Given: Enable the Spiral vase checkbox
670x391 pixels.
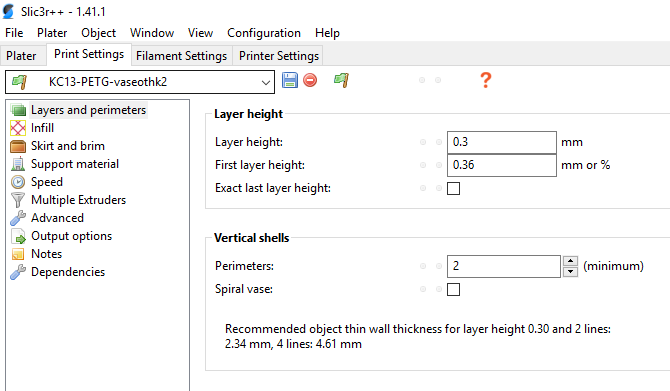Looking at the screenshot, I should [453, 289].
